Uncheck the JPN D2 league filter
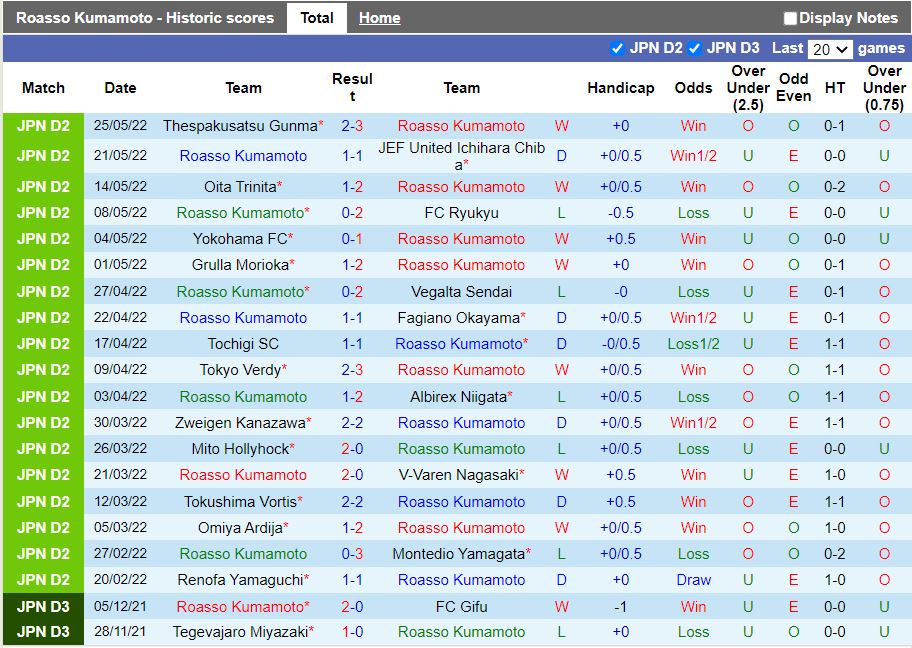The width and height of the screenshot is (912, 648). coord(617,48)
